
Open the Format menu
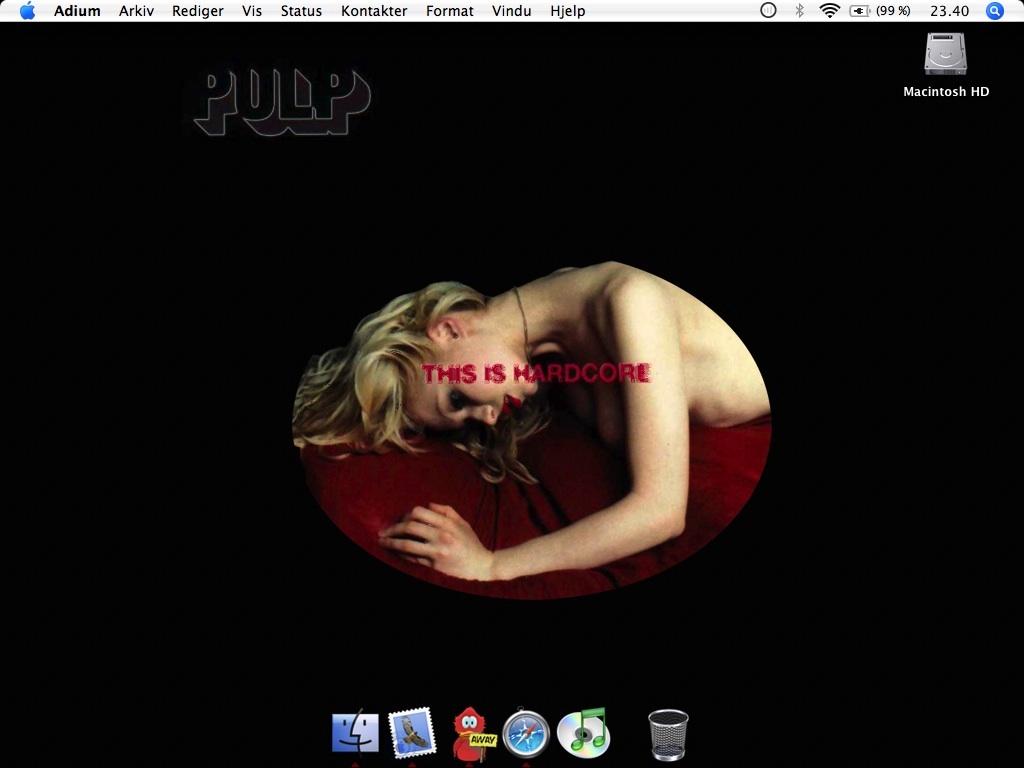[x=449, y=11]
